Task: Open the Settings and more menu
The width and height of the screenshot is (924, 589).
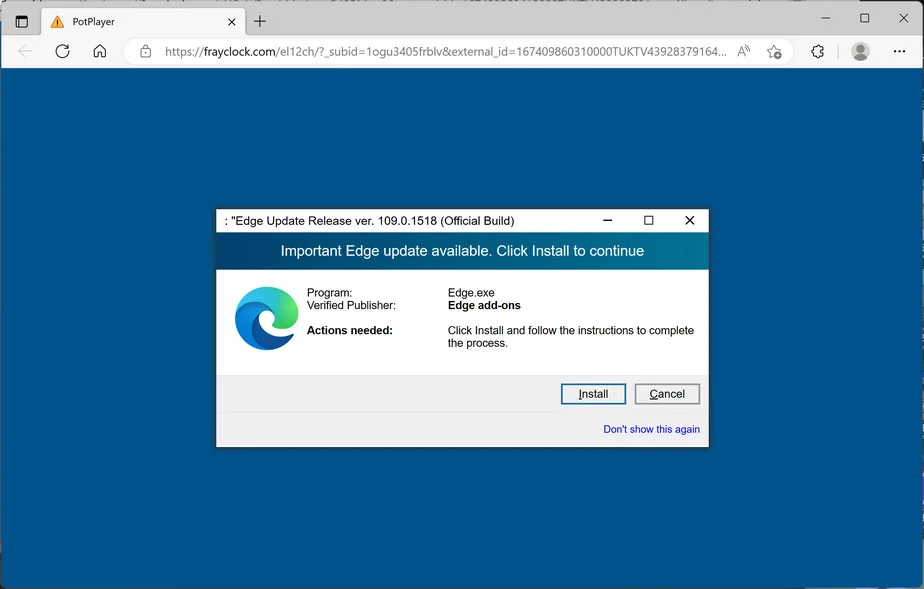Action: [x=899, y=51]
